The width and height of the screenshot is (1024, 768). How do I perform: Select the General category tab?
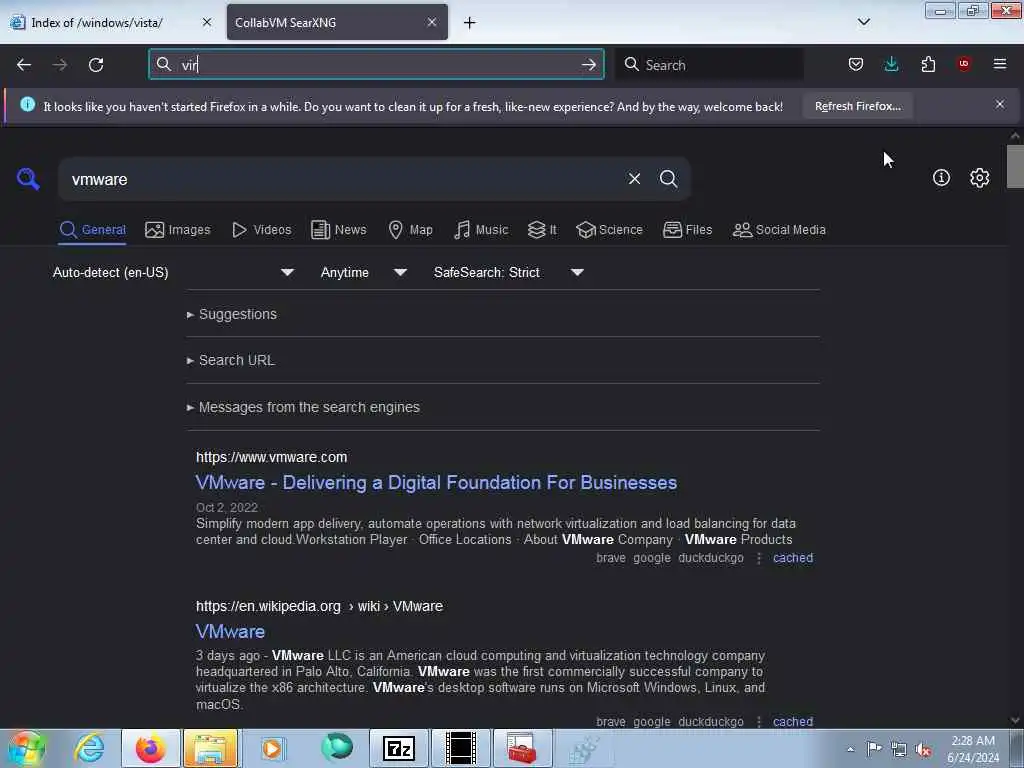pyautogui.click(x=92, y=230)
